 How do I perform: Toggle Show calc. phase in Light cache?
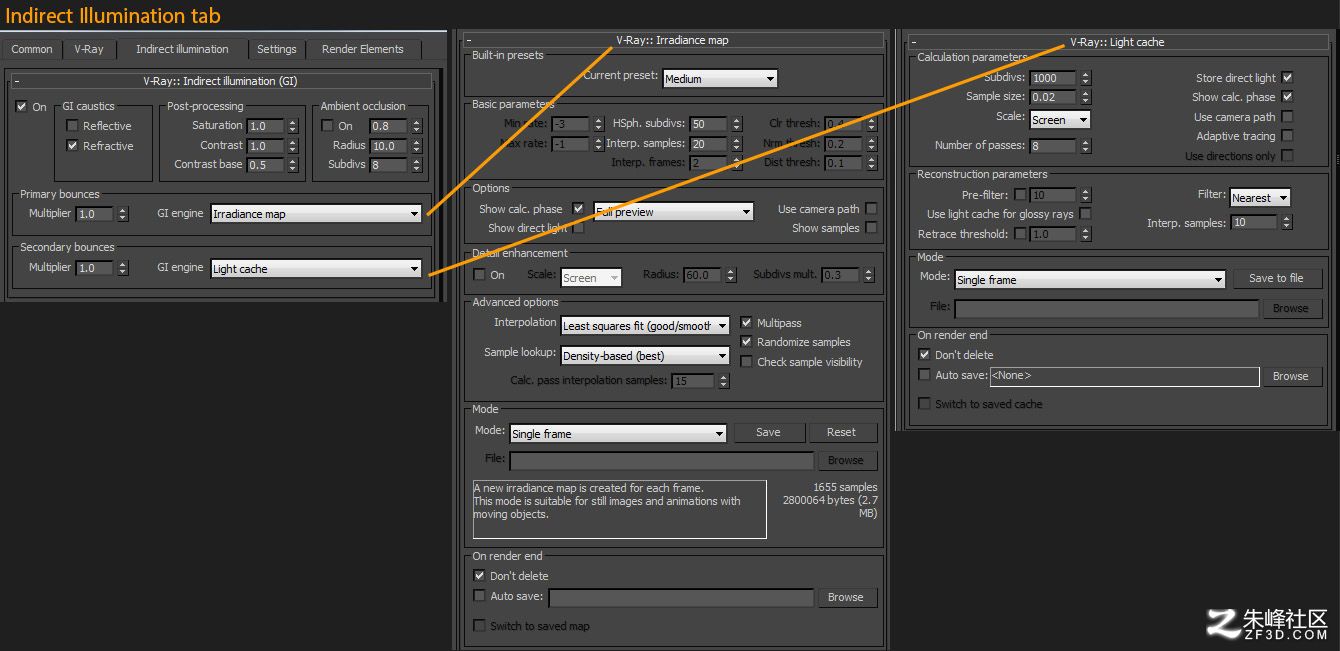[1287, 97]
